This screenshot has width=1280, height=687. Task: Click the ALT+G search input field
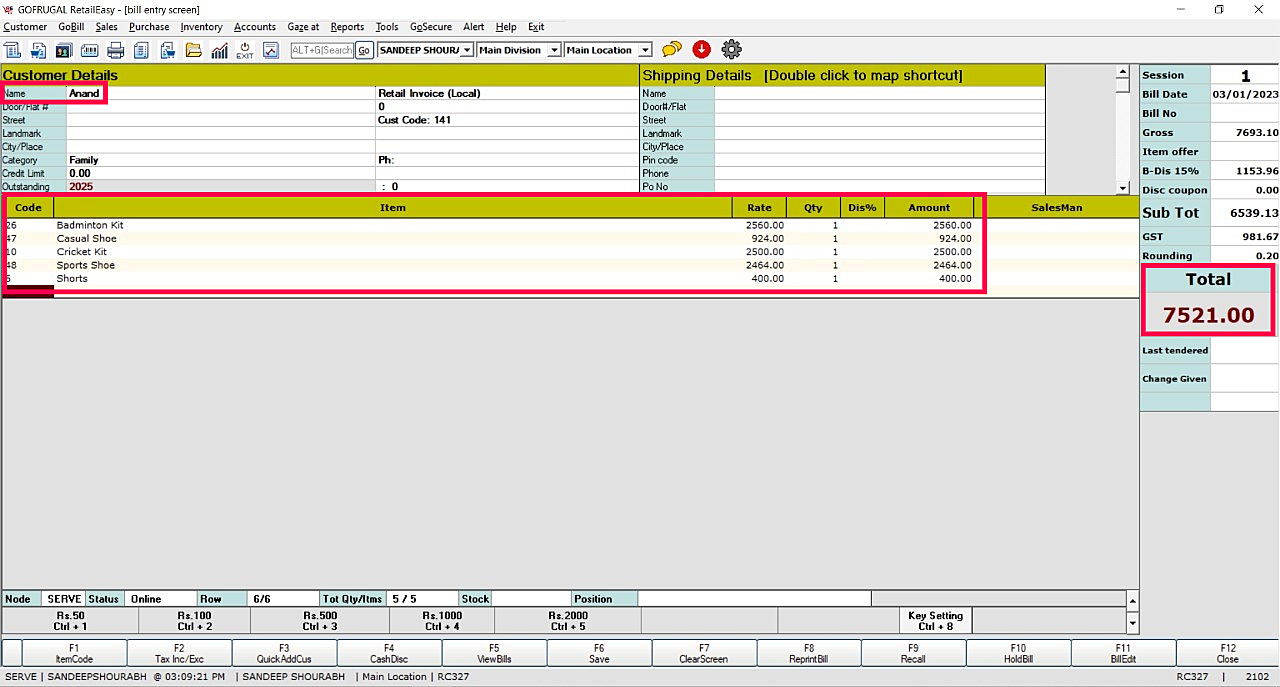pyautogui.click(x=322, y=50)
